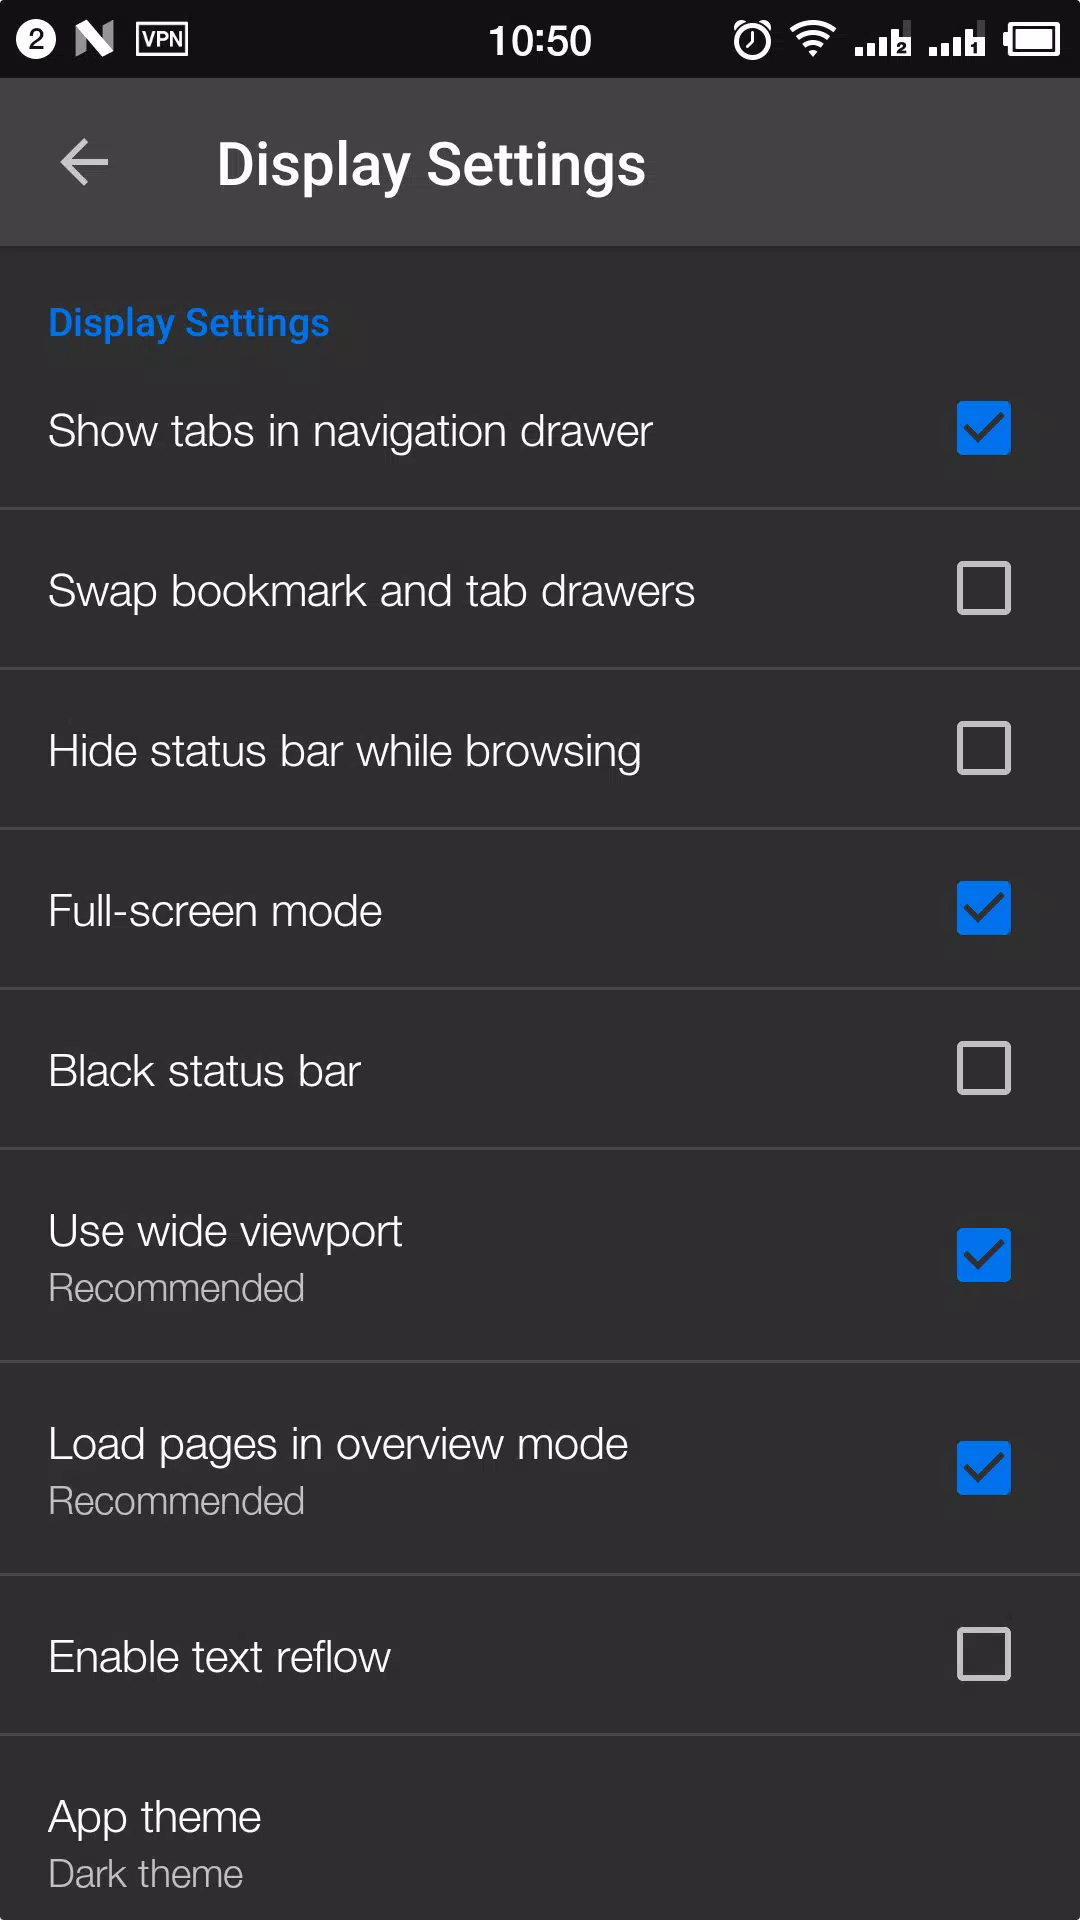
Task: Uncheck Show tabs in navigation drawer
Action: (x=984, y=428)
